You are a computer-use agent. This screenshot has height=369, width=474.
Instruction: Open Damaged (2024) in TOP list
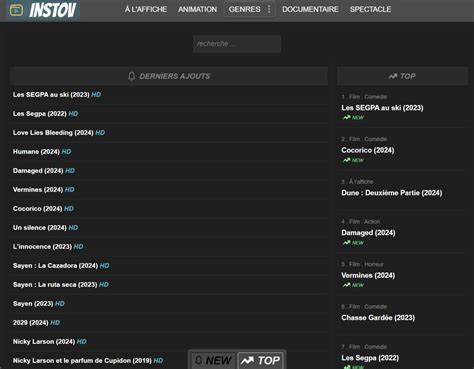(x=368, y=233)
